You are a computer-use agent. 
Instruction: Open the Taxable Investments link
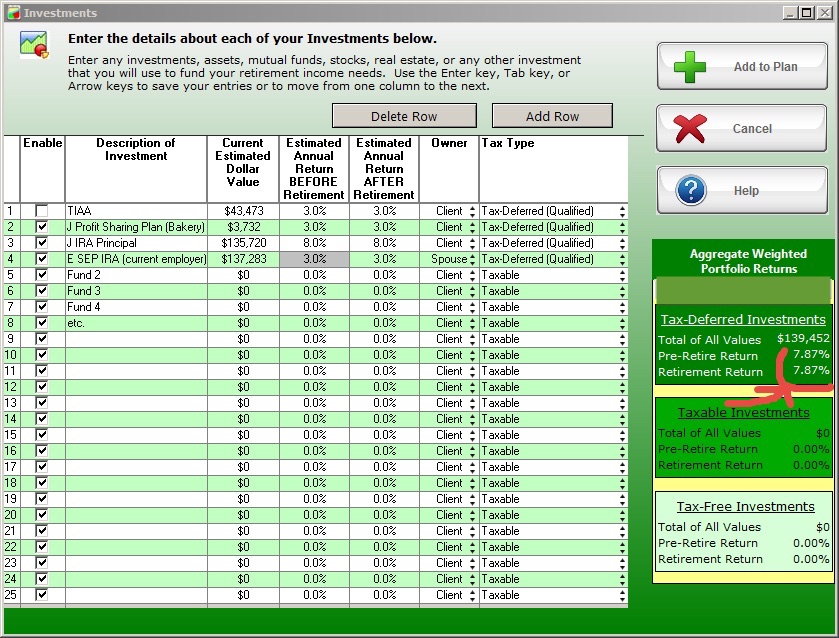click(x=743, y=413)
